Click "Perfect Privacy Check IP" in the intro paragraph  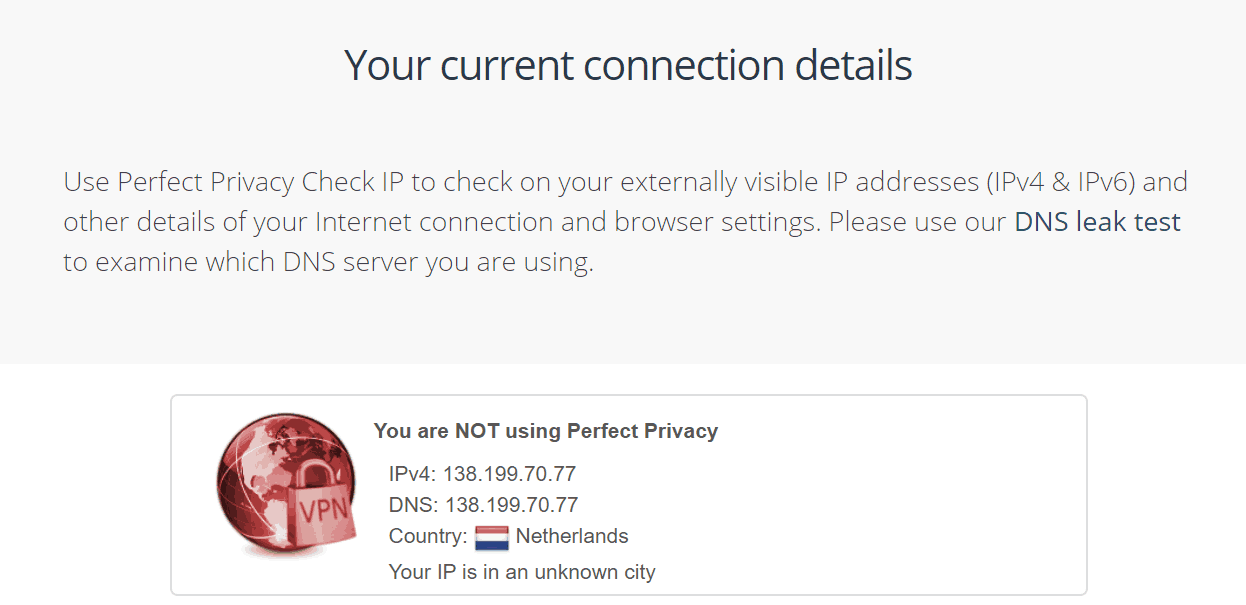pos(260,182)
